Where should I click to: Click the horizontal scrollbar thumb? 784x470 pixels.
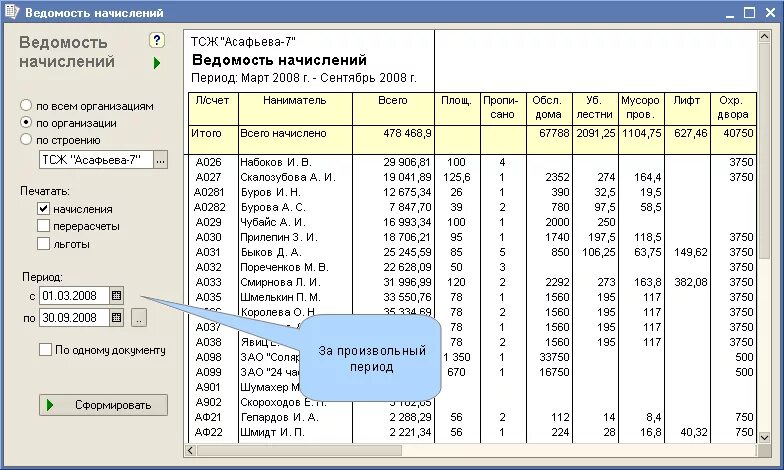(x=299, y=450)
